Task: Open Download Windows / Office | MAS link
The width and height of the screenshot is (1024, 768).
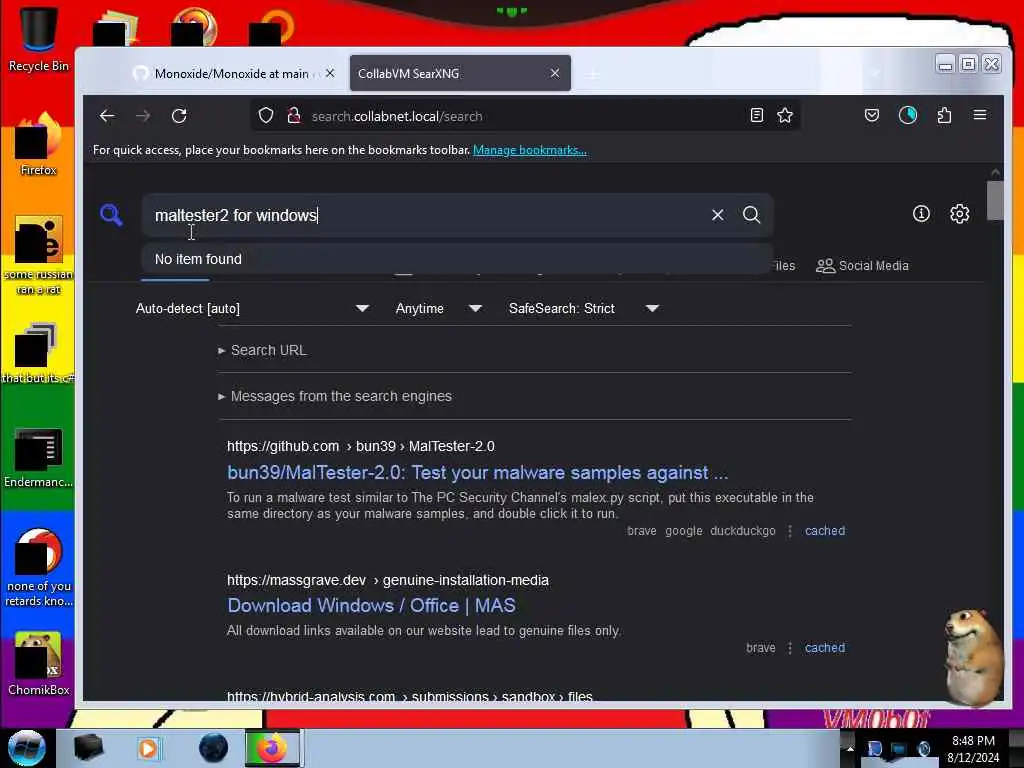Action: (x=372, y=606)
